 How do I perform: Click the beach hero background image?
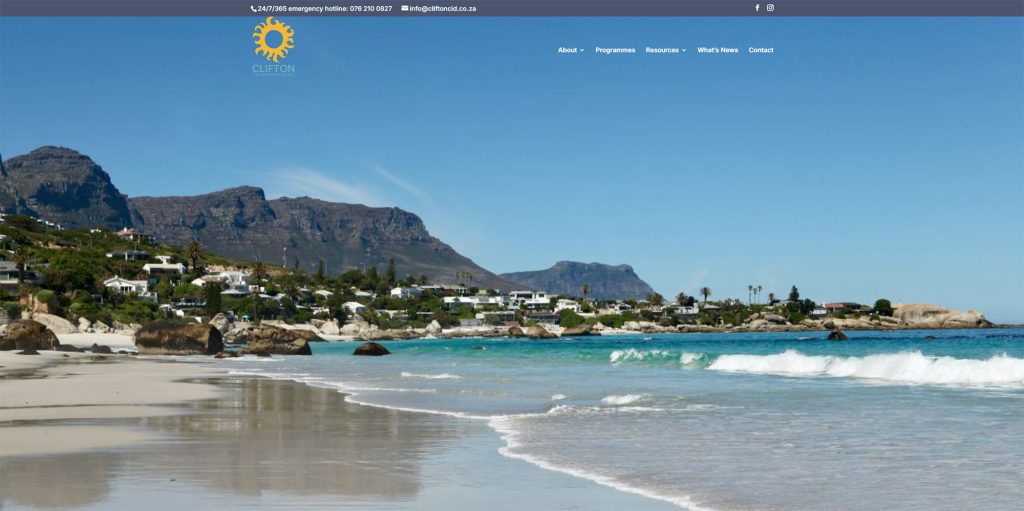[512, 263]
